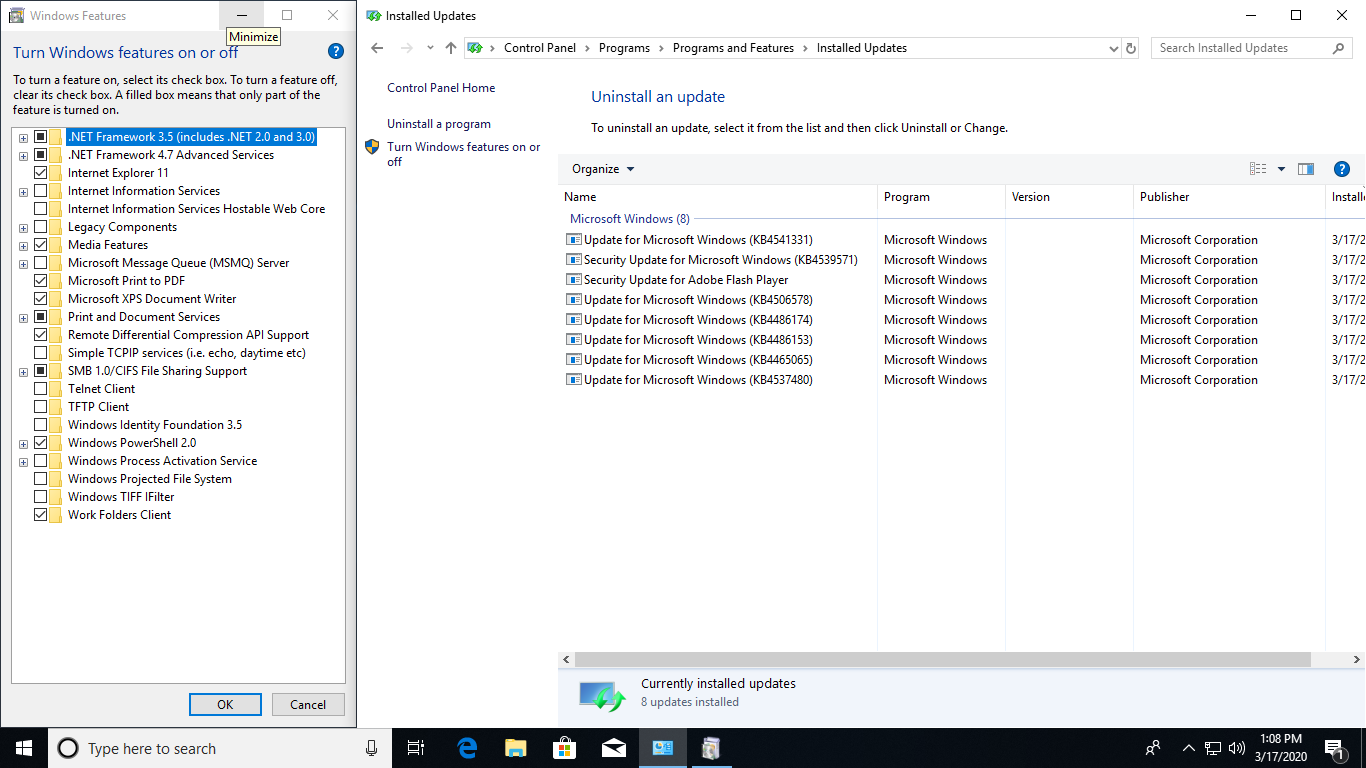Open the People icon in system tray
This screenshot has height=768, width=1366.
click(x=1153, y=748)
